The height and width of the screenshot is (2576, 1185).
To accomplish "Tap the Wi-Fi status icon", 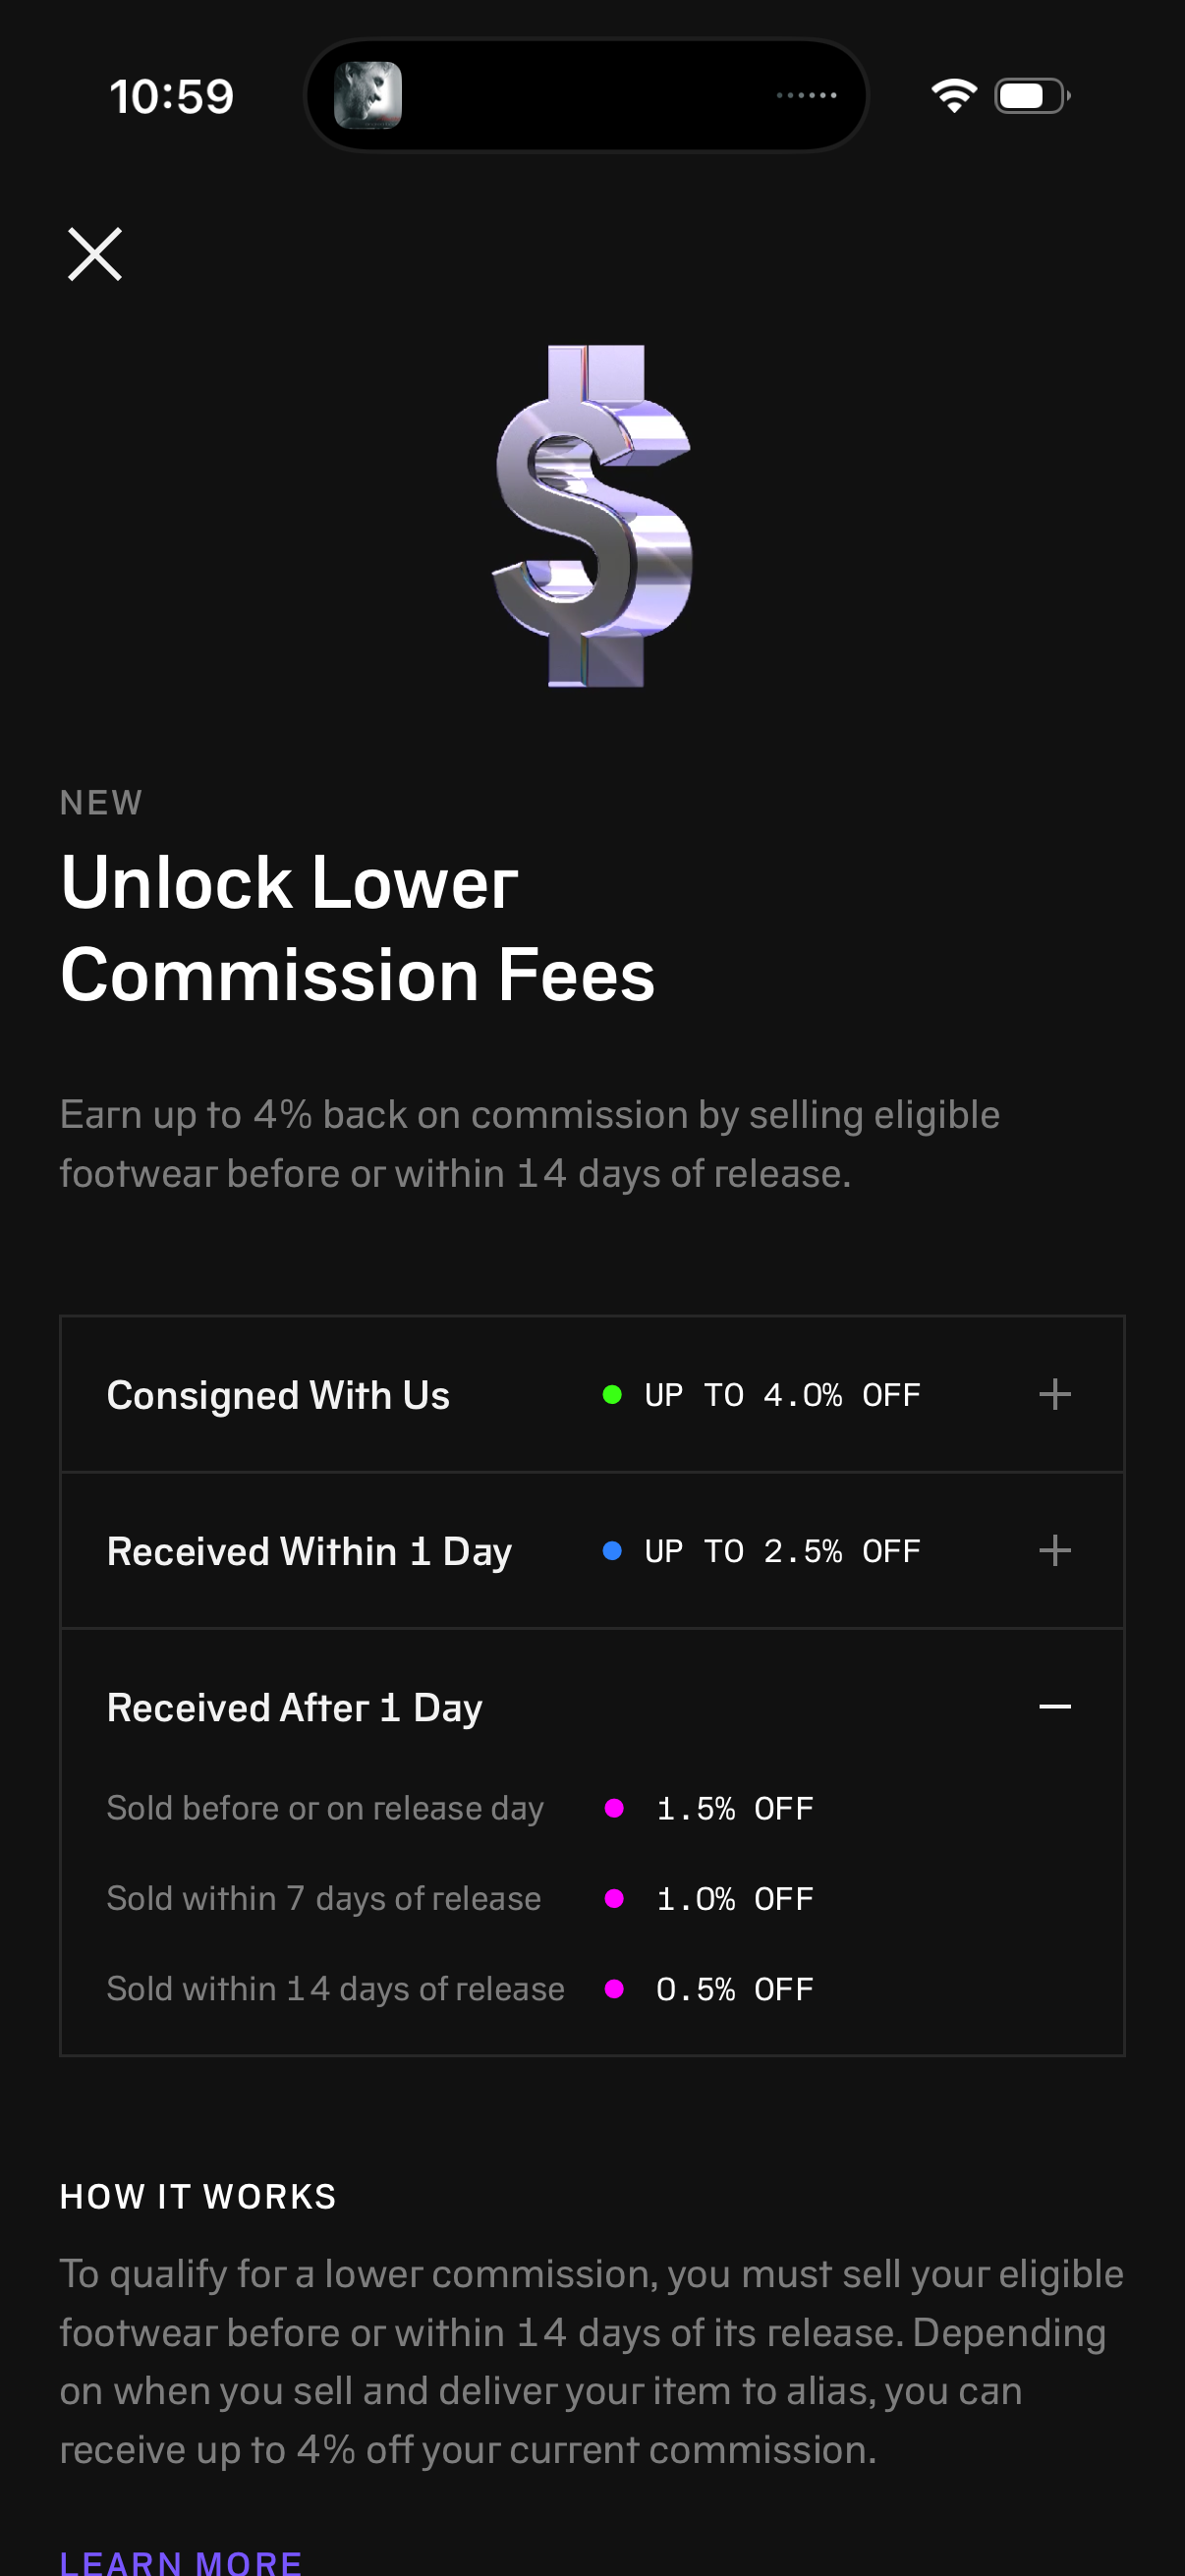I will click(x=953, y=96).
